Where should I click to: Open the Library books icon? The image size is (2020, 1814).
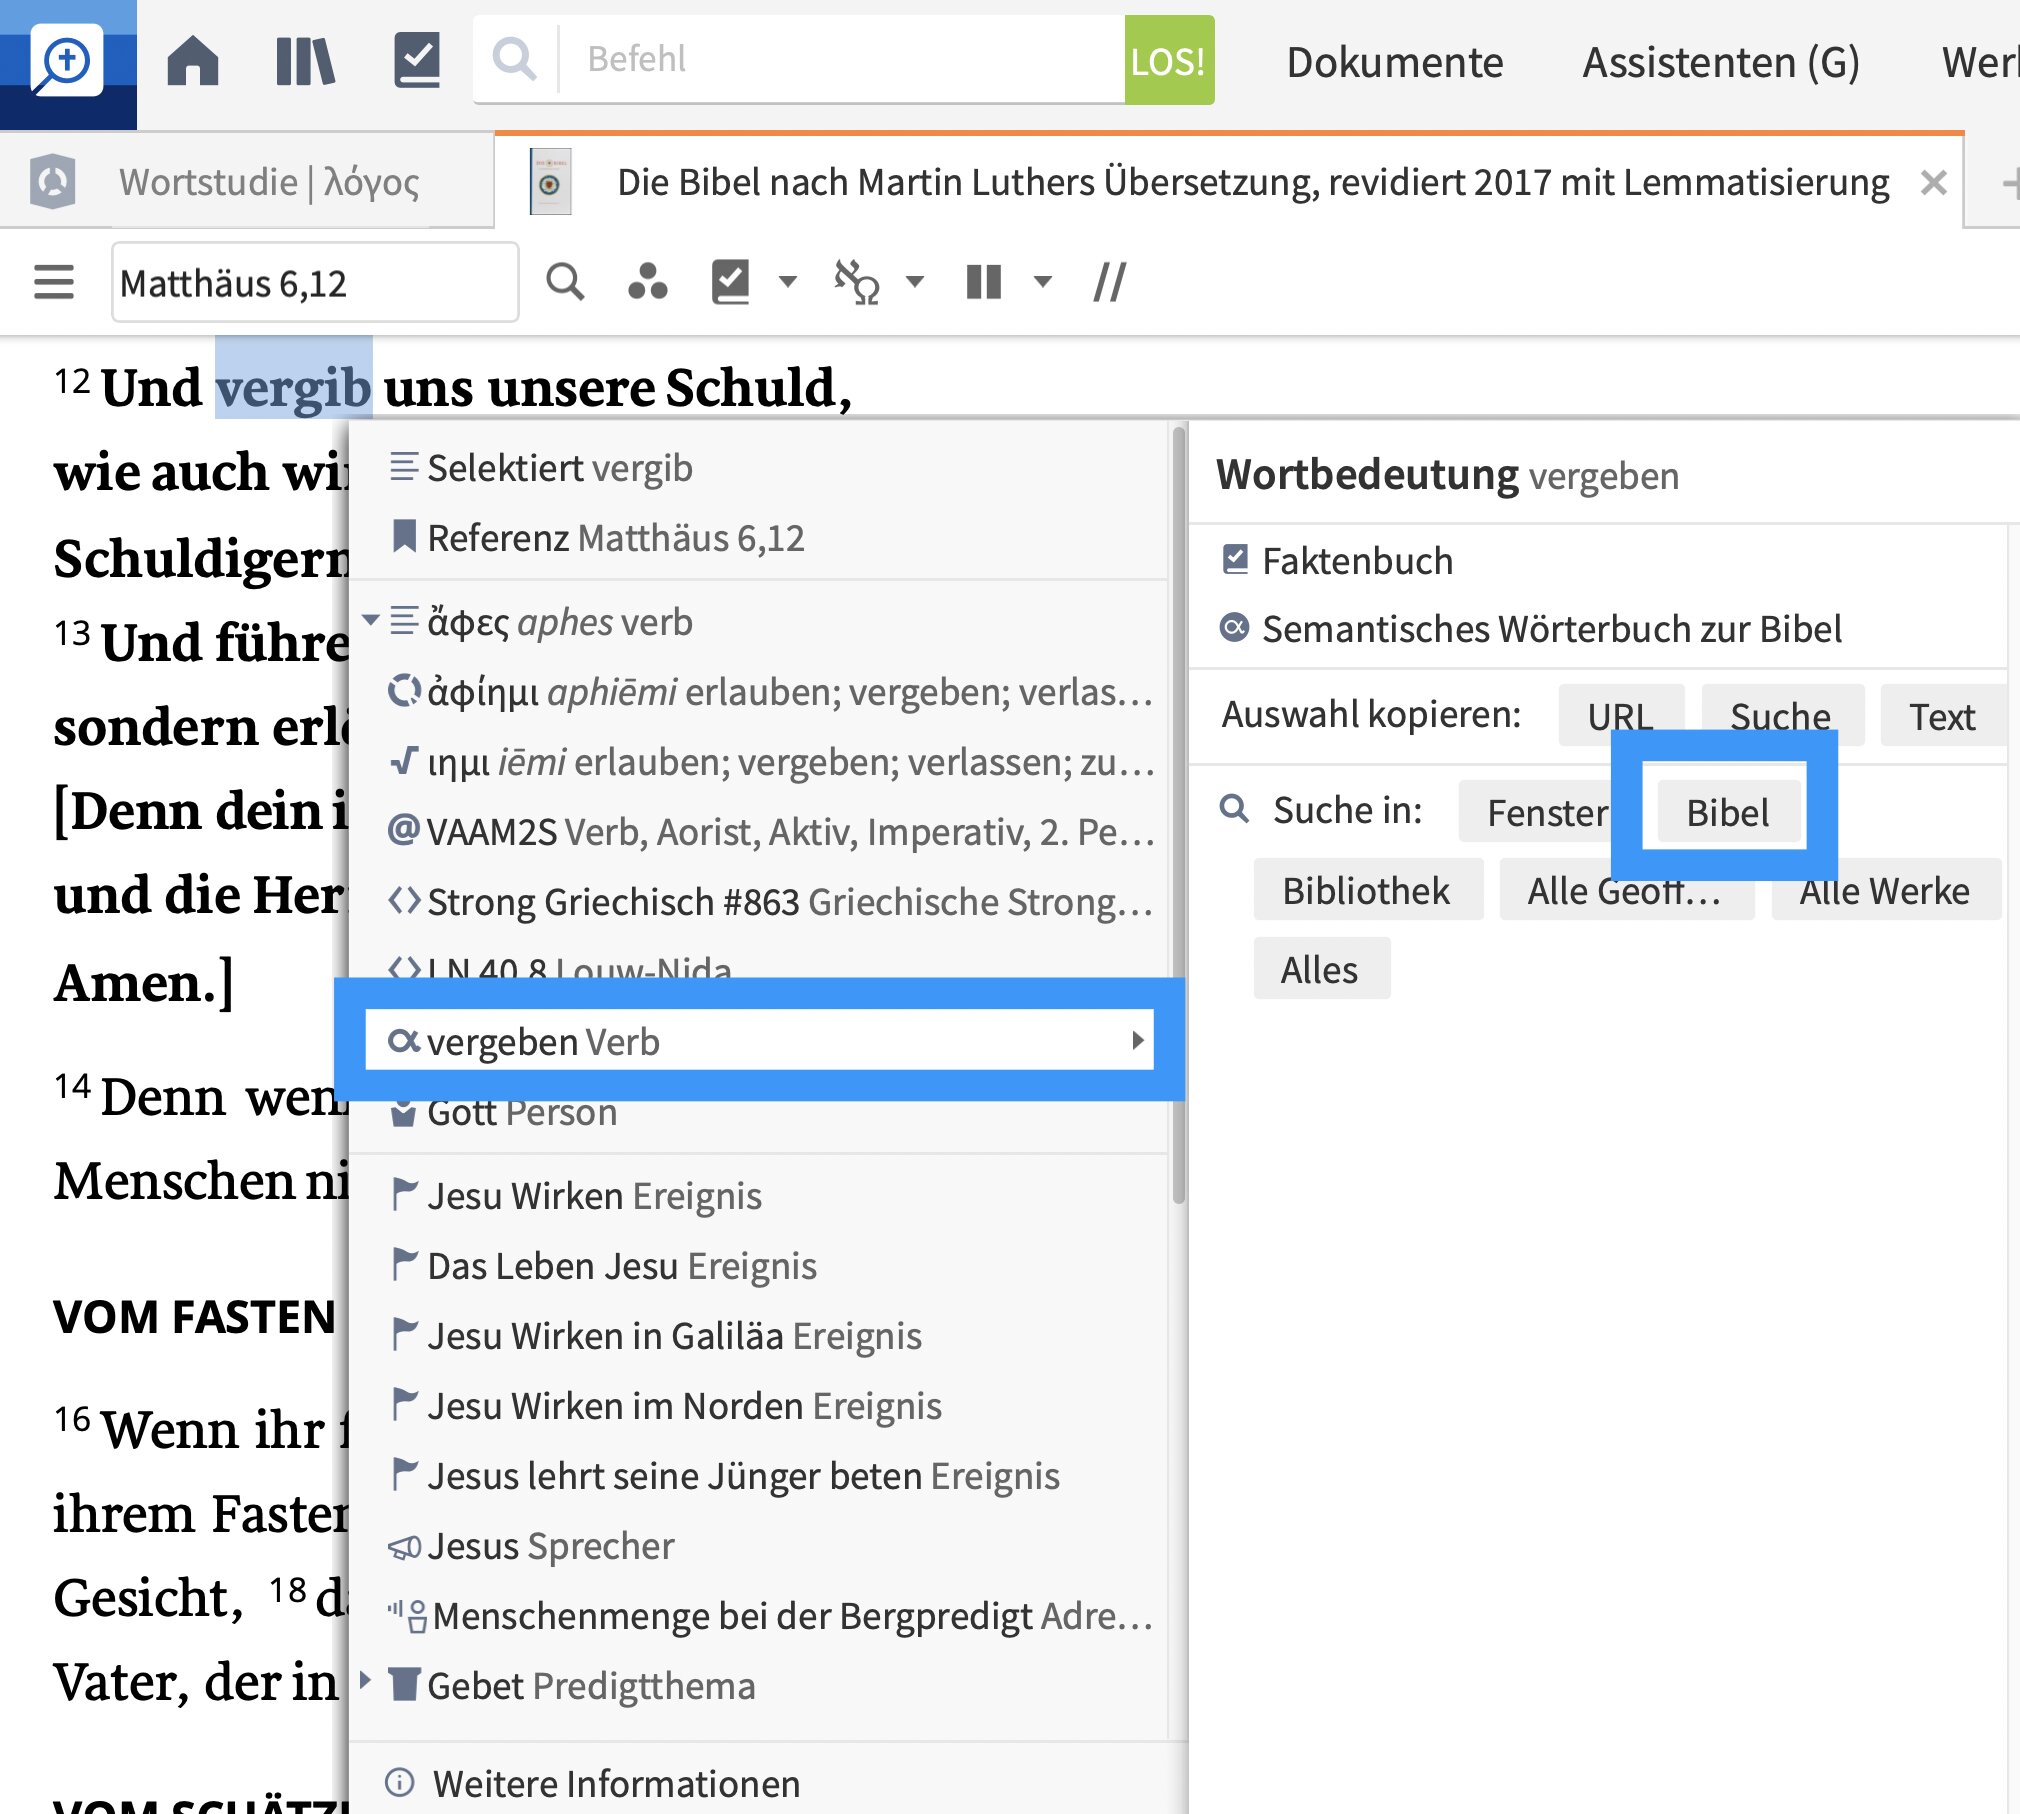(x=305, y=60)
